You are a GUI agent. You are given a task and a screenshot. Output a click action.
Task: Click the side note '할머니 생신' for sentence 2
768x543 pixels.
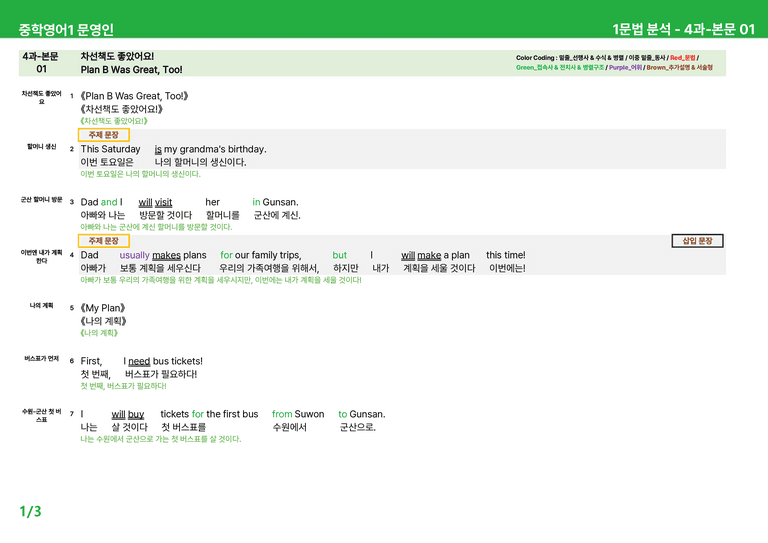(42, 146)
